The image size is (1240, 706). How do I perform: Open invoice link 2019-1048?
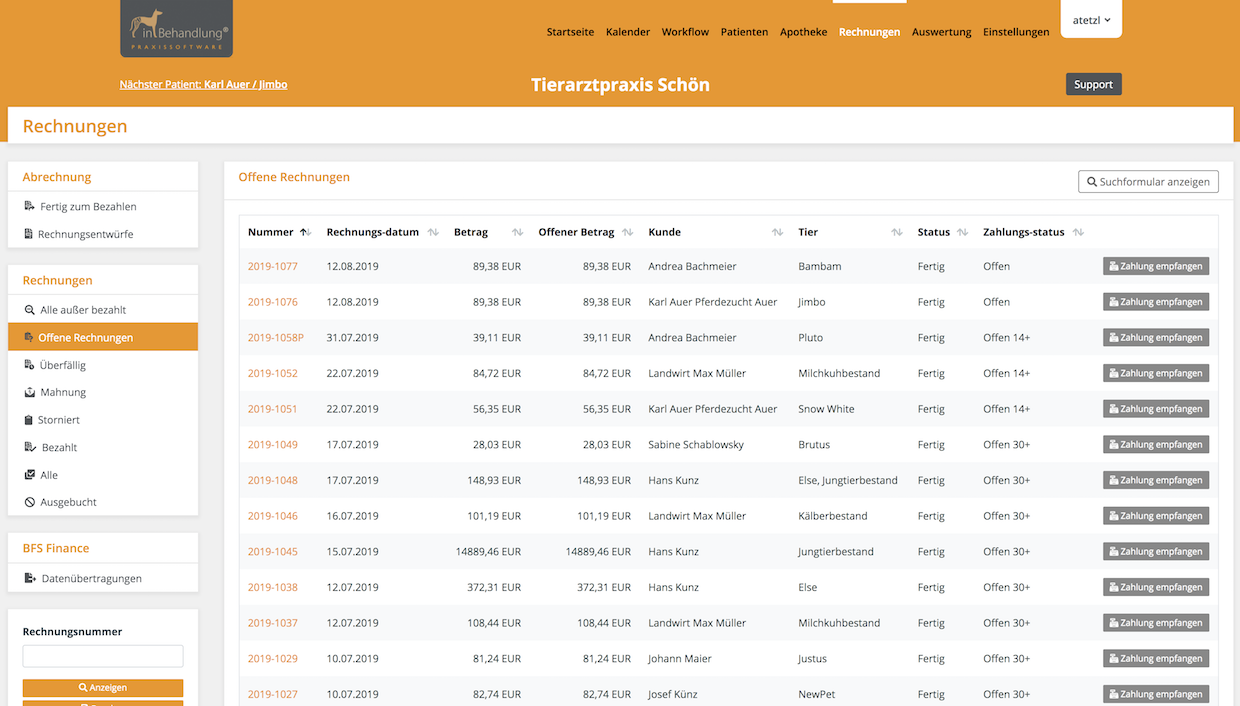pos(273,481)
